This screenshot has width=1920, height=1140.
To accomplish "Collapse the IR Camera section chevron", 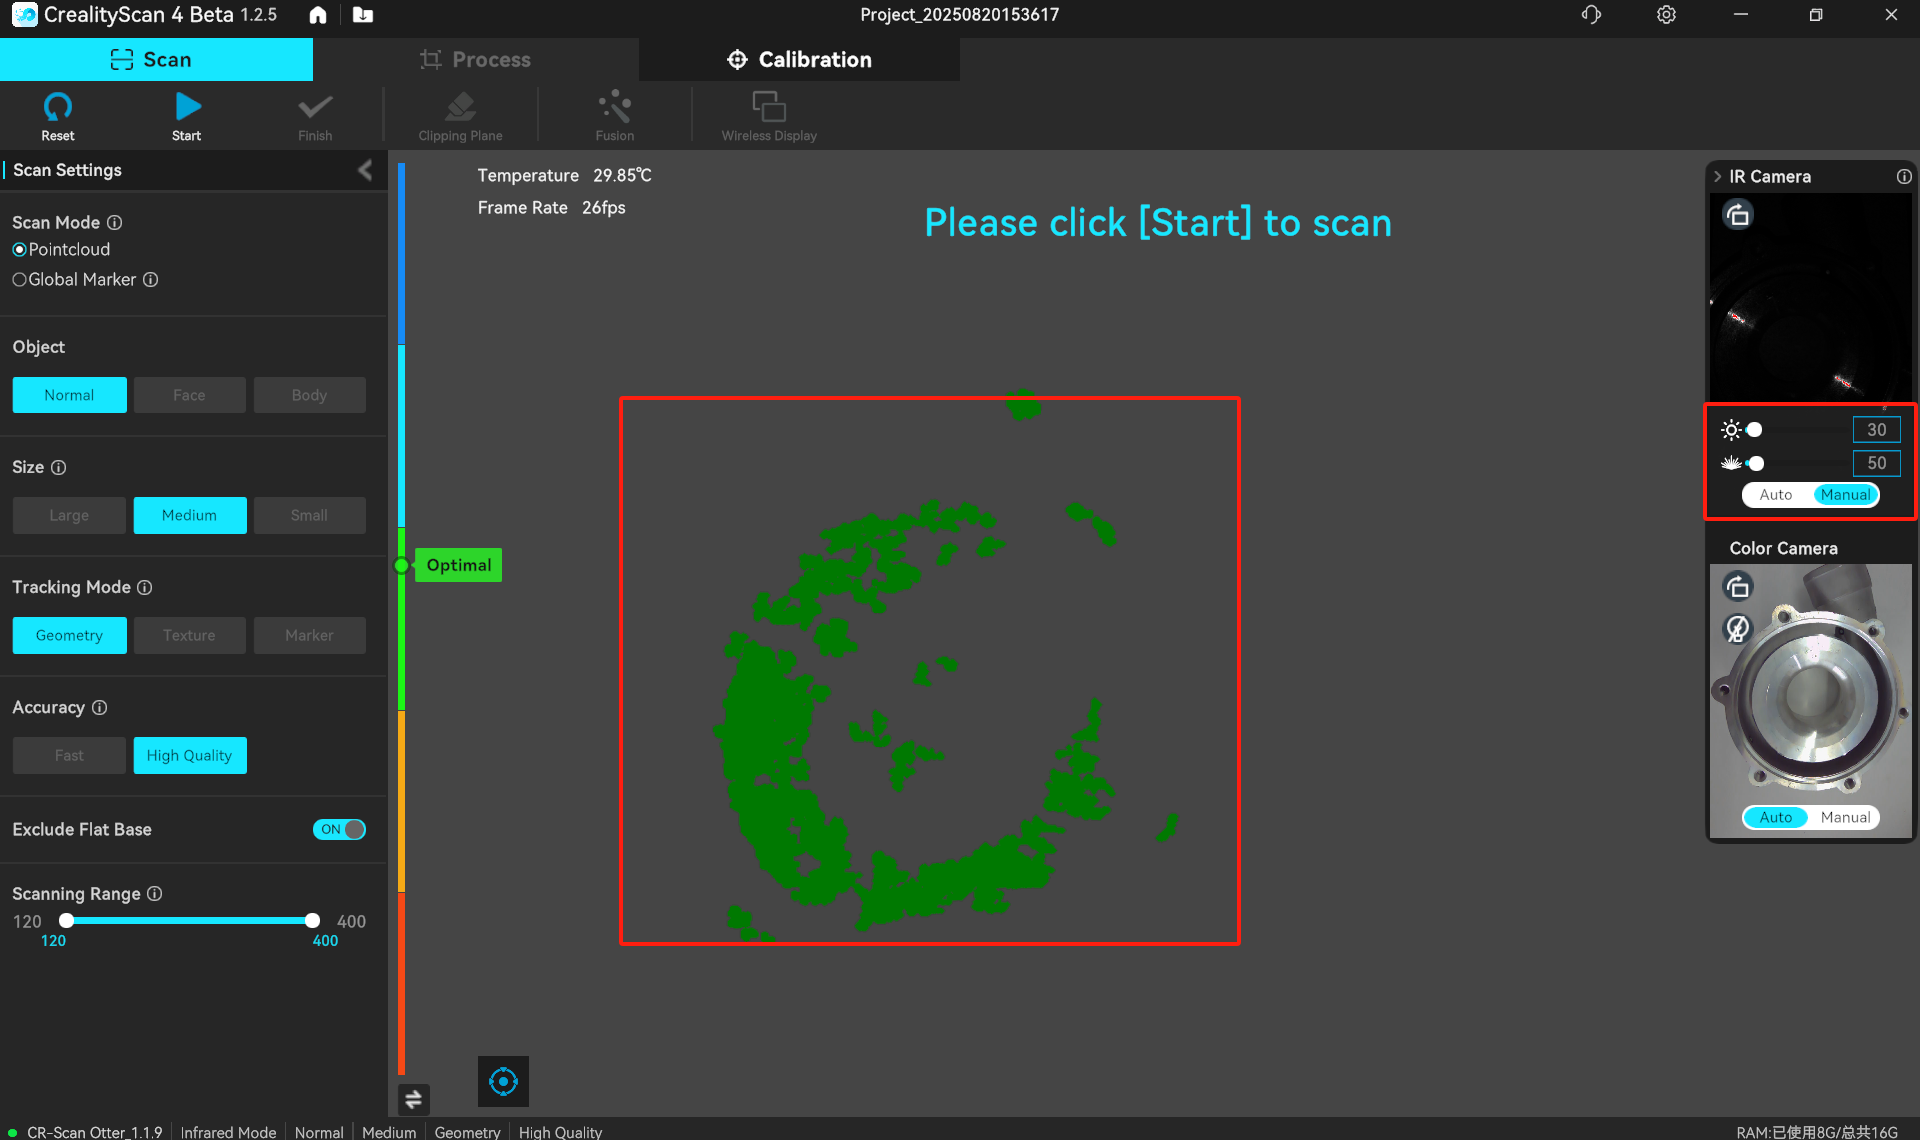I will point(1717,177).
